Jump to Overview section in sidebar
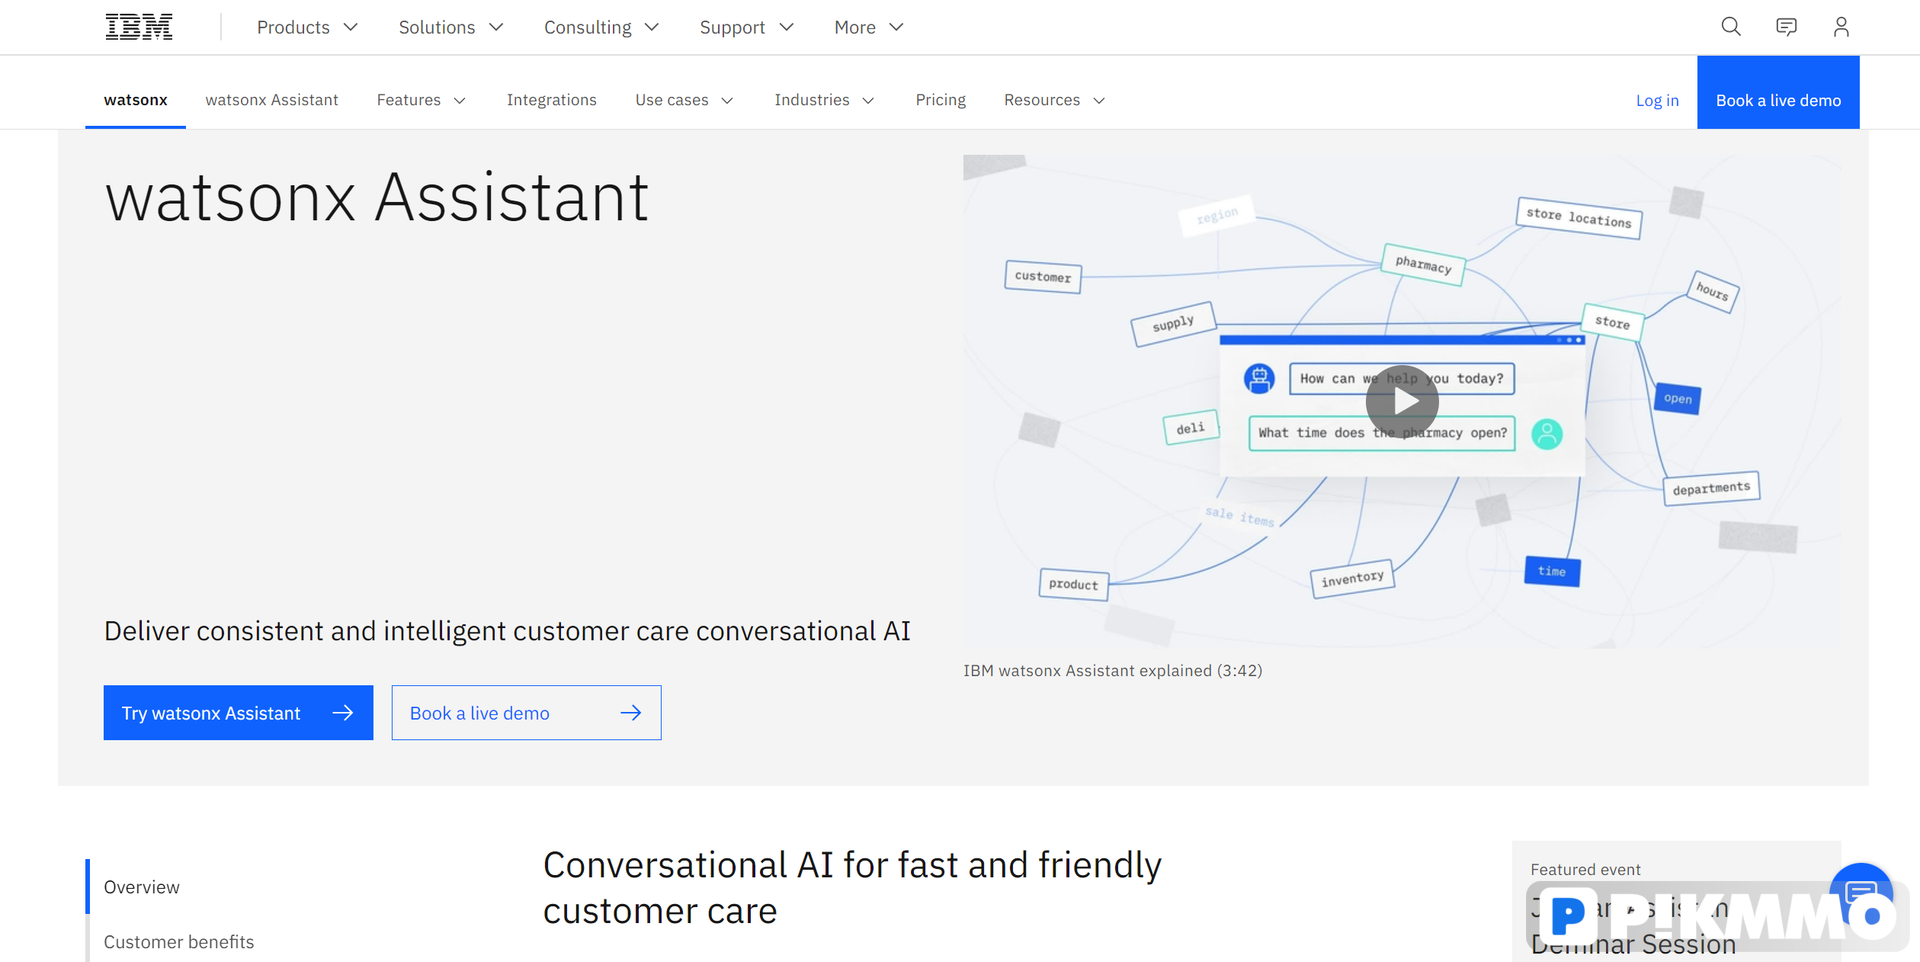Screen dimensions: 1920x962 click(x=142, y=887)
